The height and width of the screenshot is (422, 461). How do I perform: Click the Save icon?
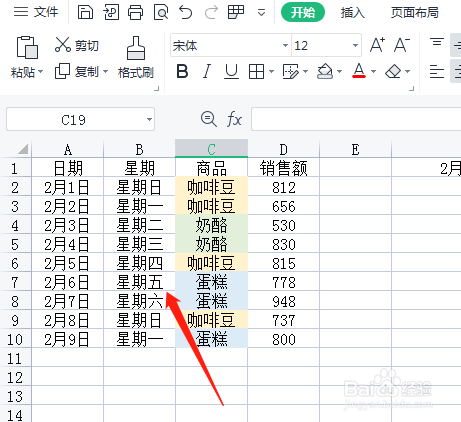point(85,12)
